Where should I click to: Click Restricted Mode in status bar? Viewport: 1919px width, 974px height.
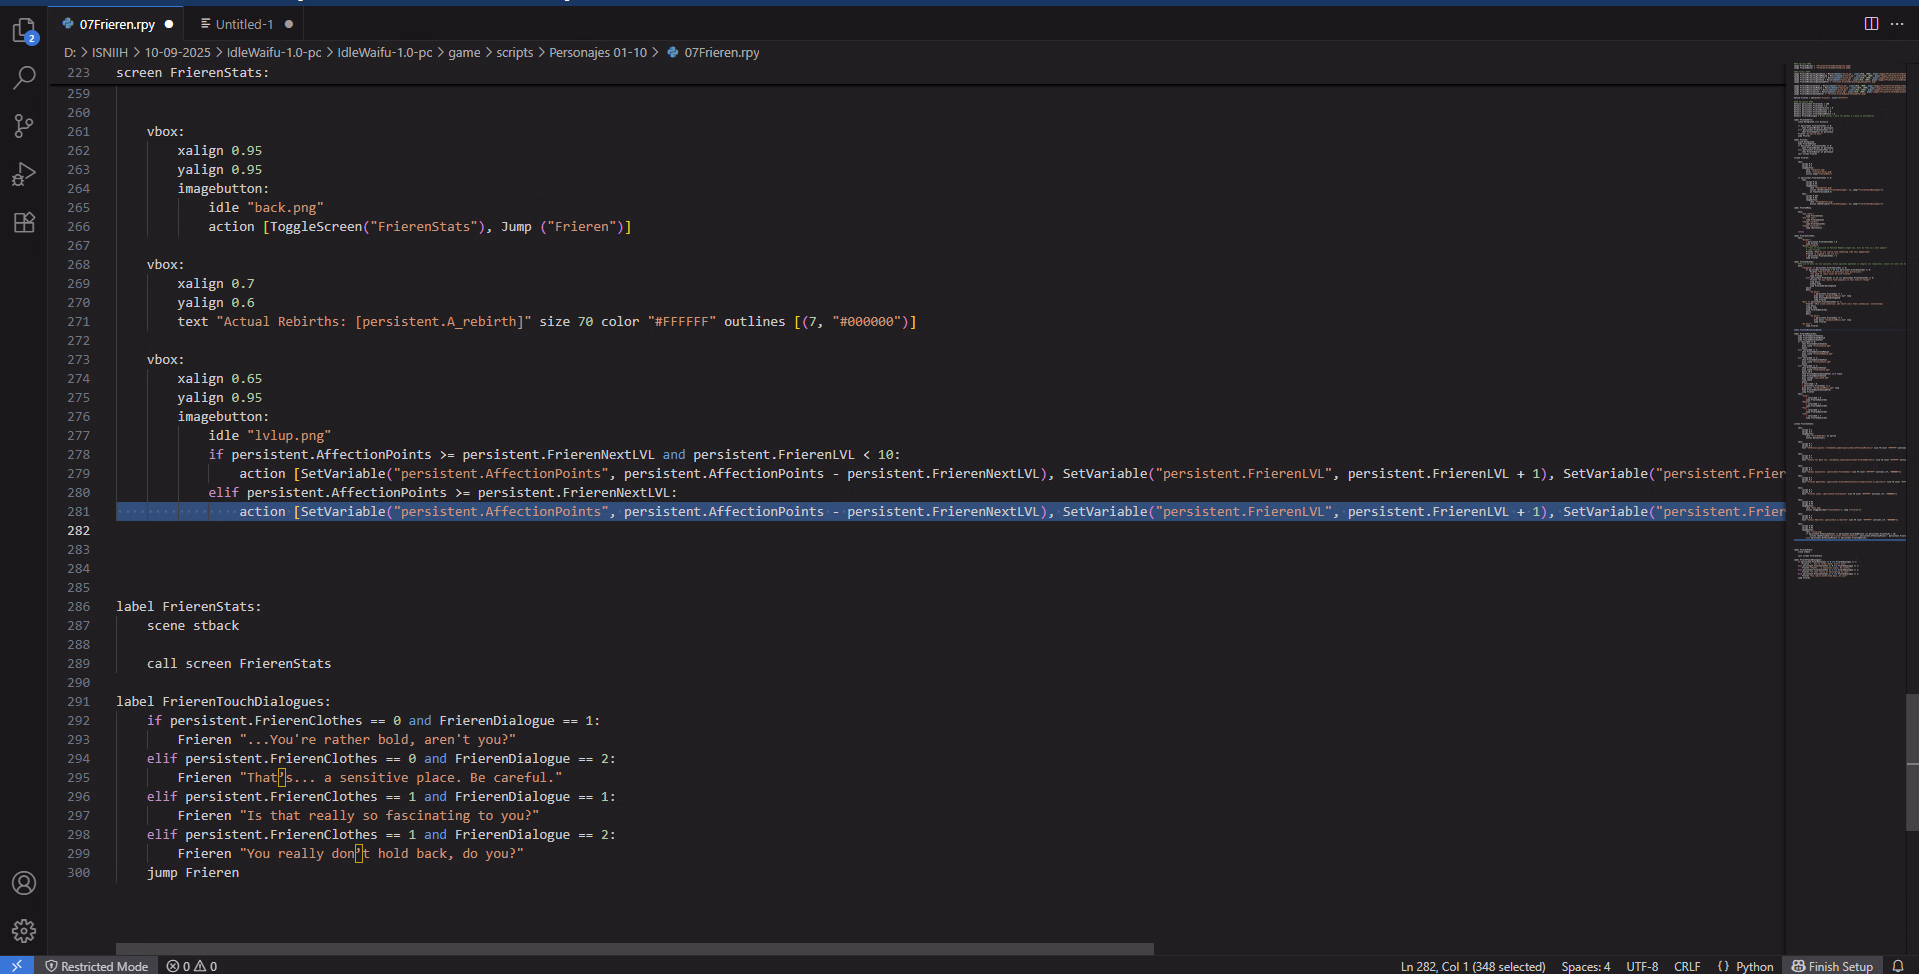pyautogui.click(x=97, y=966)
